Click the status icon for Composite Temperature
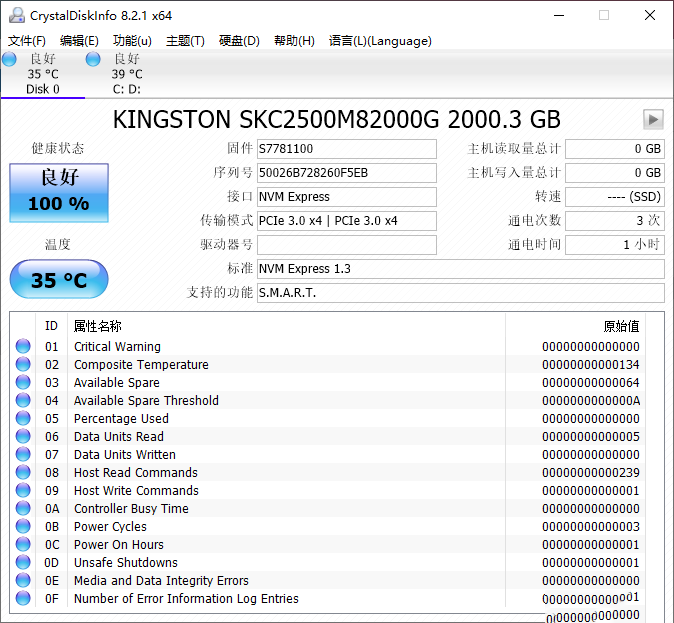This screenshot has width=674, height=623. [23, 364]
